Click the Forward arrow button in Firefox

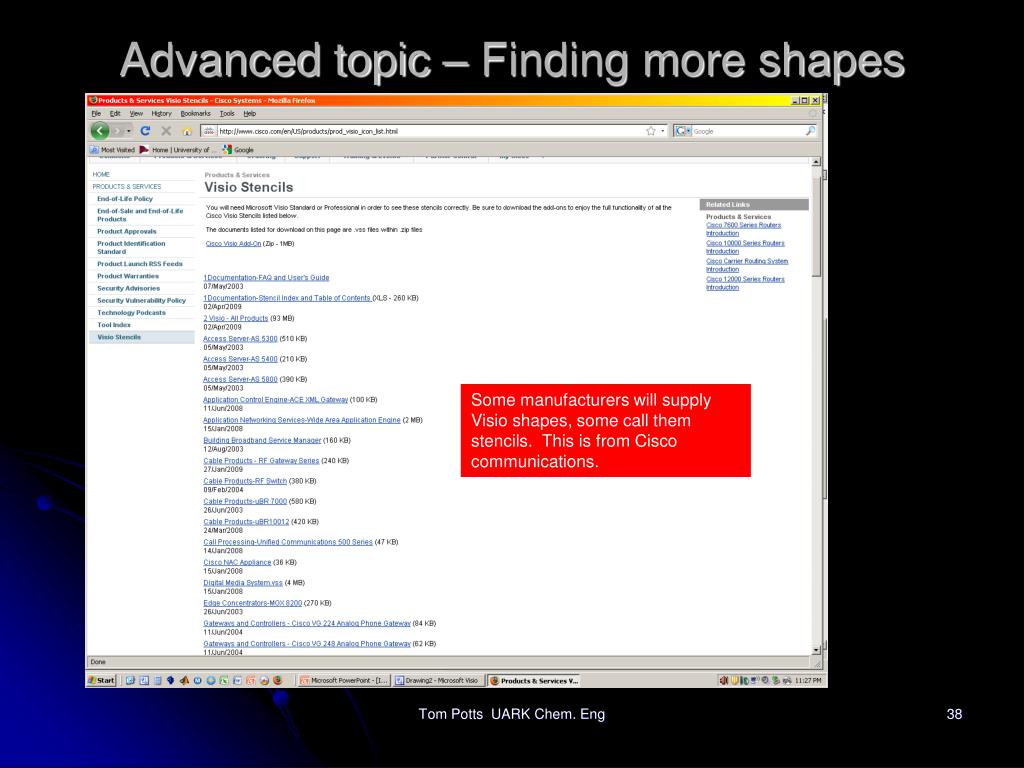[117, 131]
